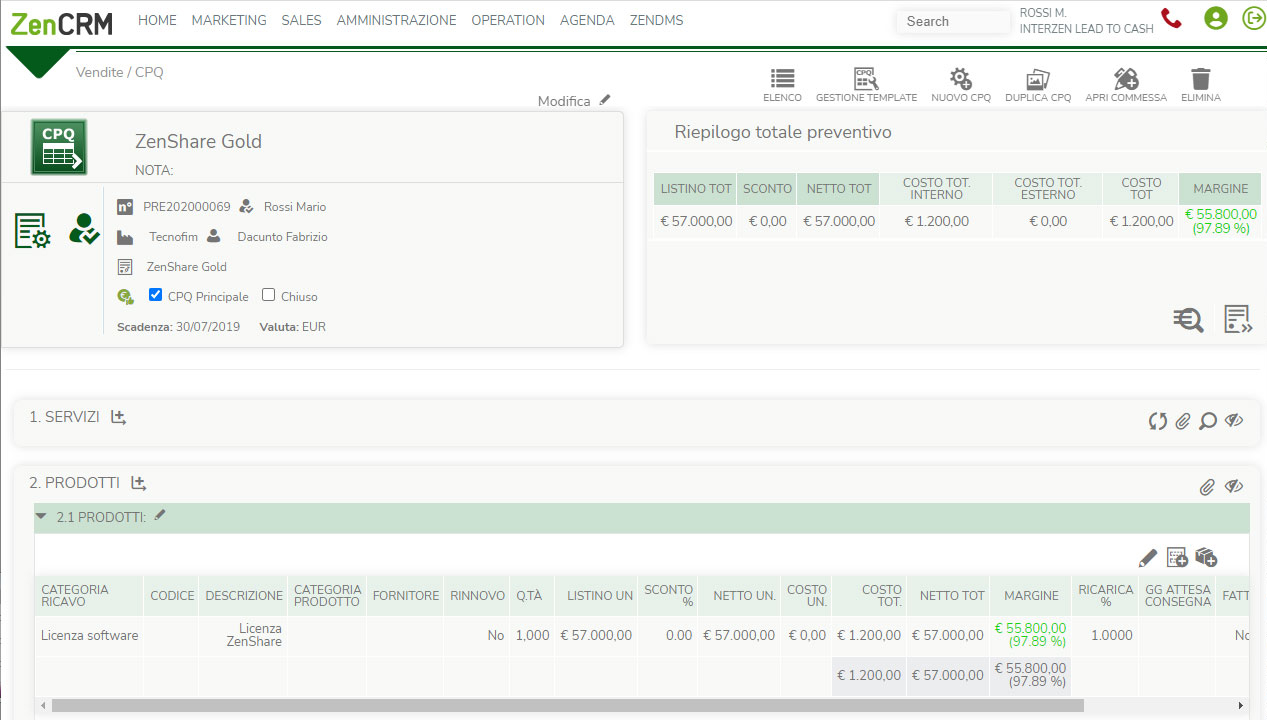This screenshot has width=1267, height=720.
Task: Click the paperclip attachment in PRODOTTI row
Action: (x=1208, y=487)
